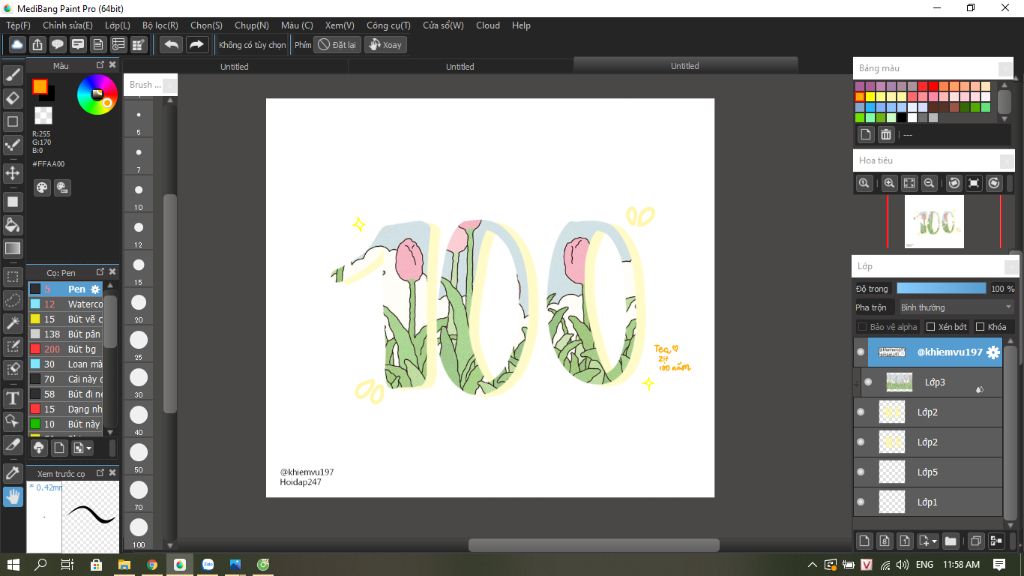
Task: Hide the @khiemvu197 layer
Action: (861, 352)
